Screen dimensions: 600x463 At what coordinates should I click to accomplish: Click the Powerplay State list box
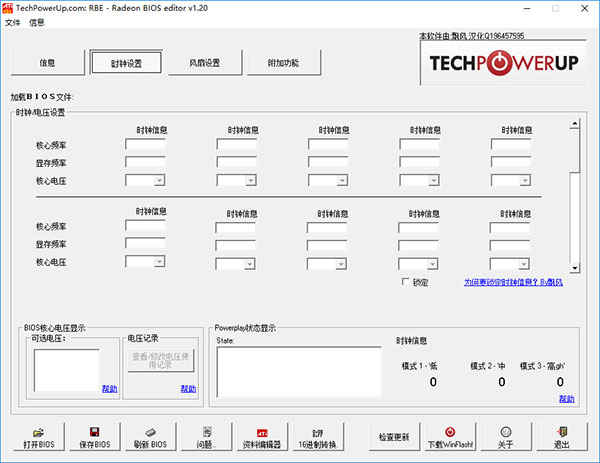[299, 372]
